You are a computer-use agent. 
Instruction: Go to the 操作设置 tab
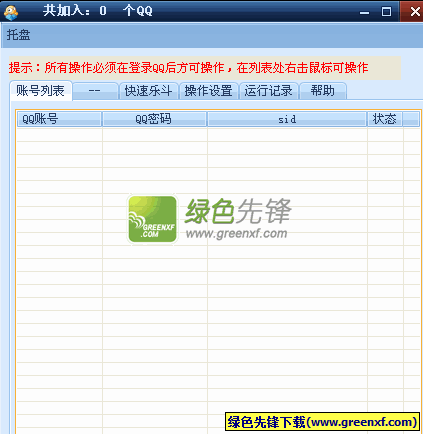pyautogui.click(x=208, y=91)
